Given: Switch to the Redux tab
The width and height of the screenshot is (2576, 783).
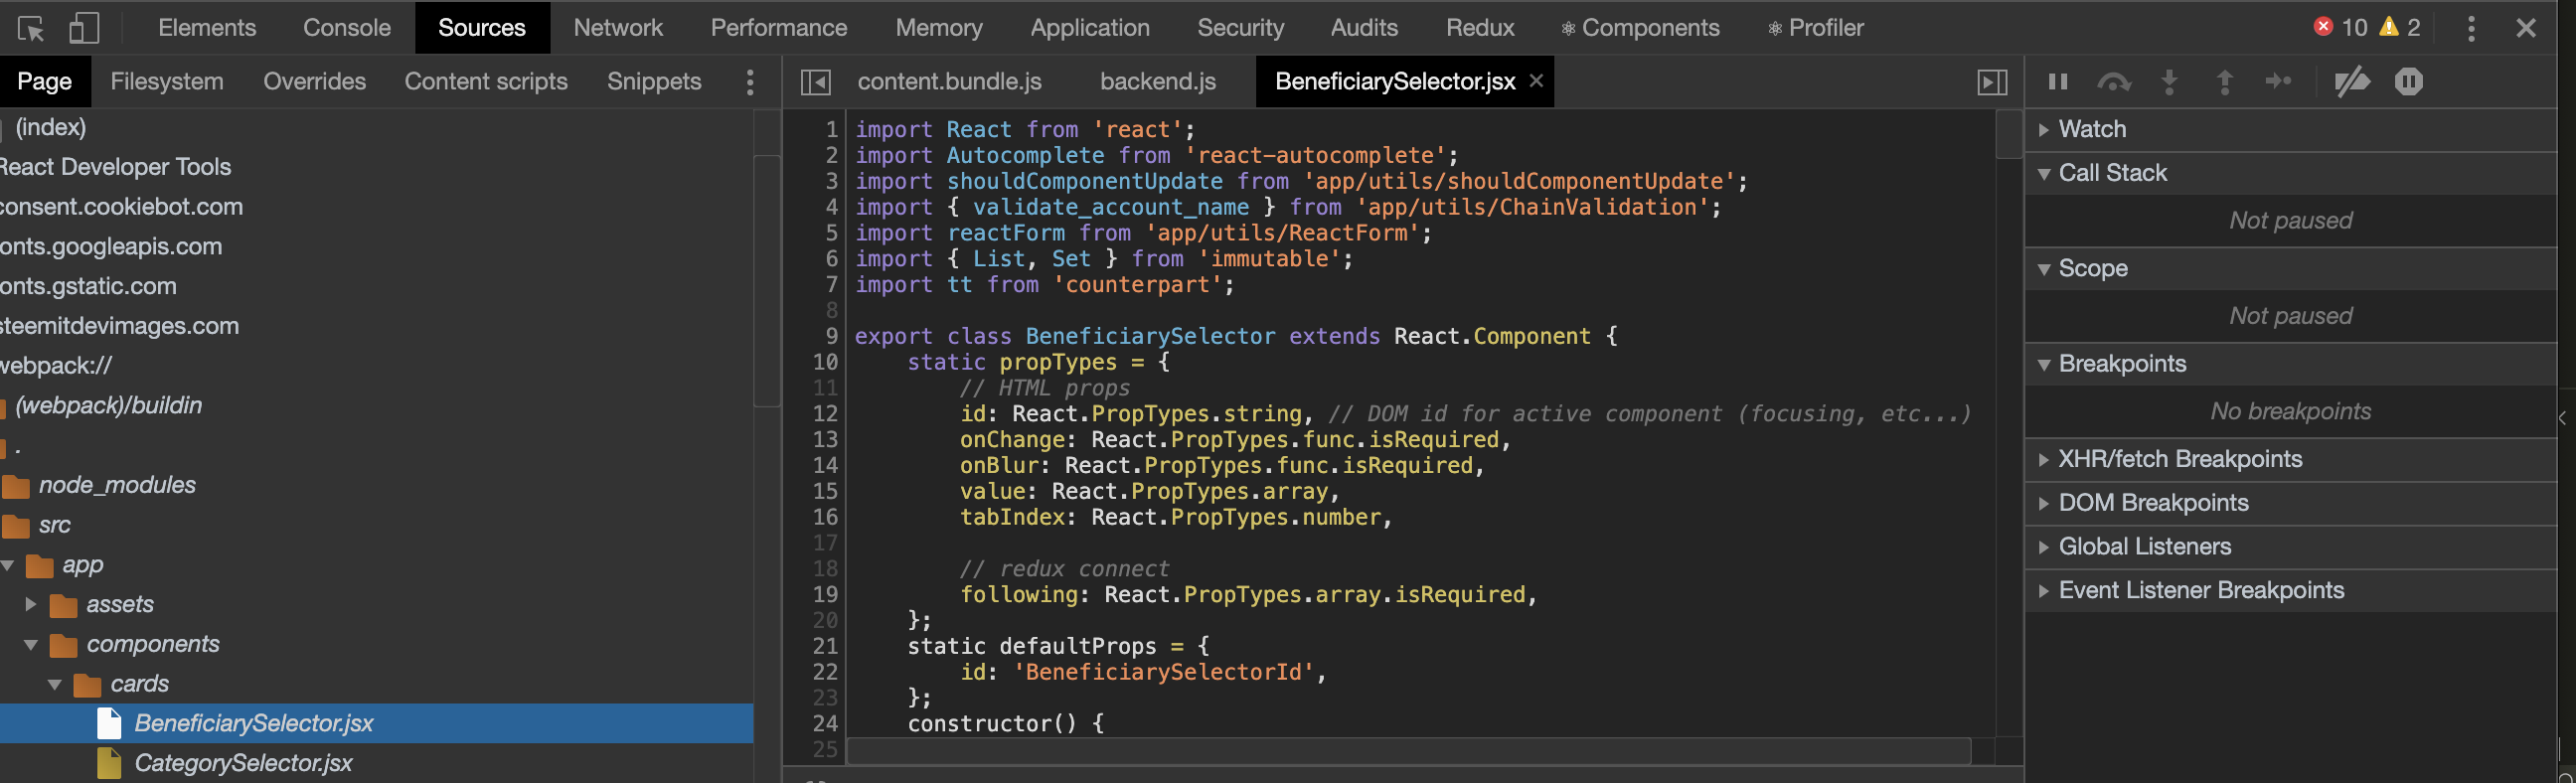Looking at the screenshot, I should (1480, 28).
